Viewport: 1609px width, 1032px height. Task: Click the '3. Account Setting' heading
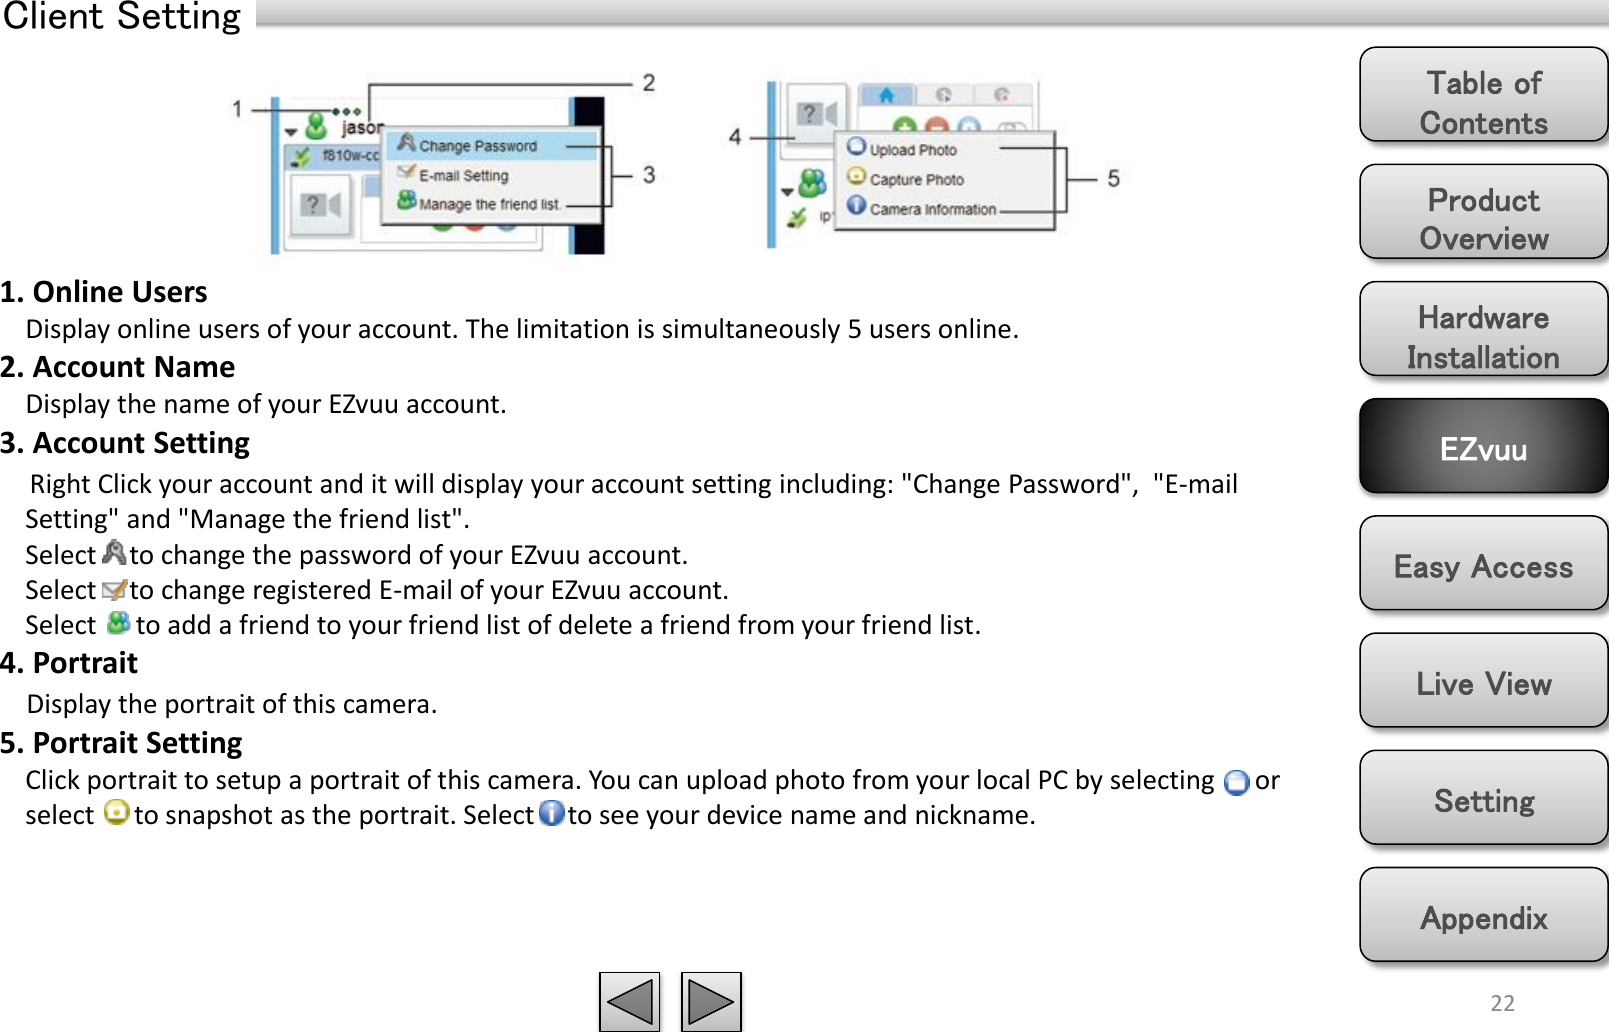tap(125, 443)
